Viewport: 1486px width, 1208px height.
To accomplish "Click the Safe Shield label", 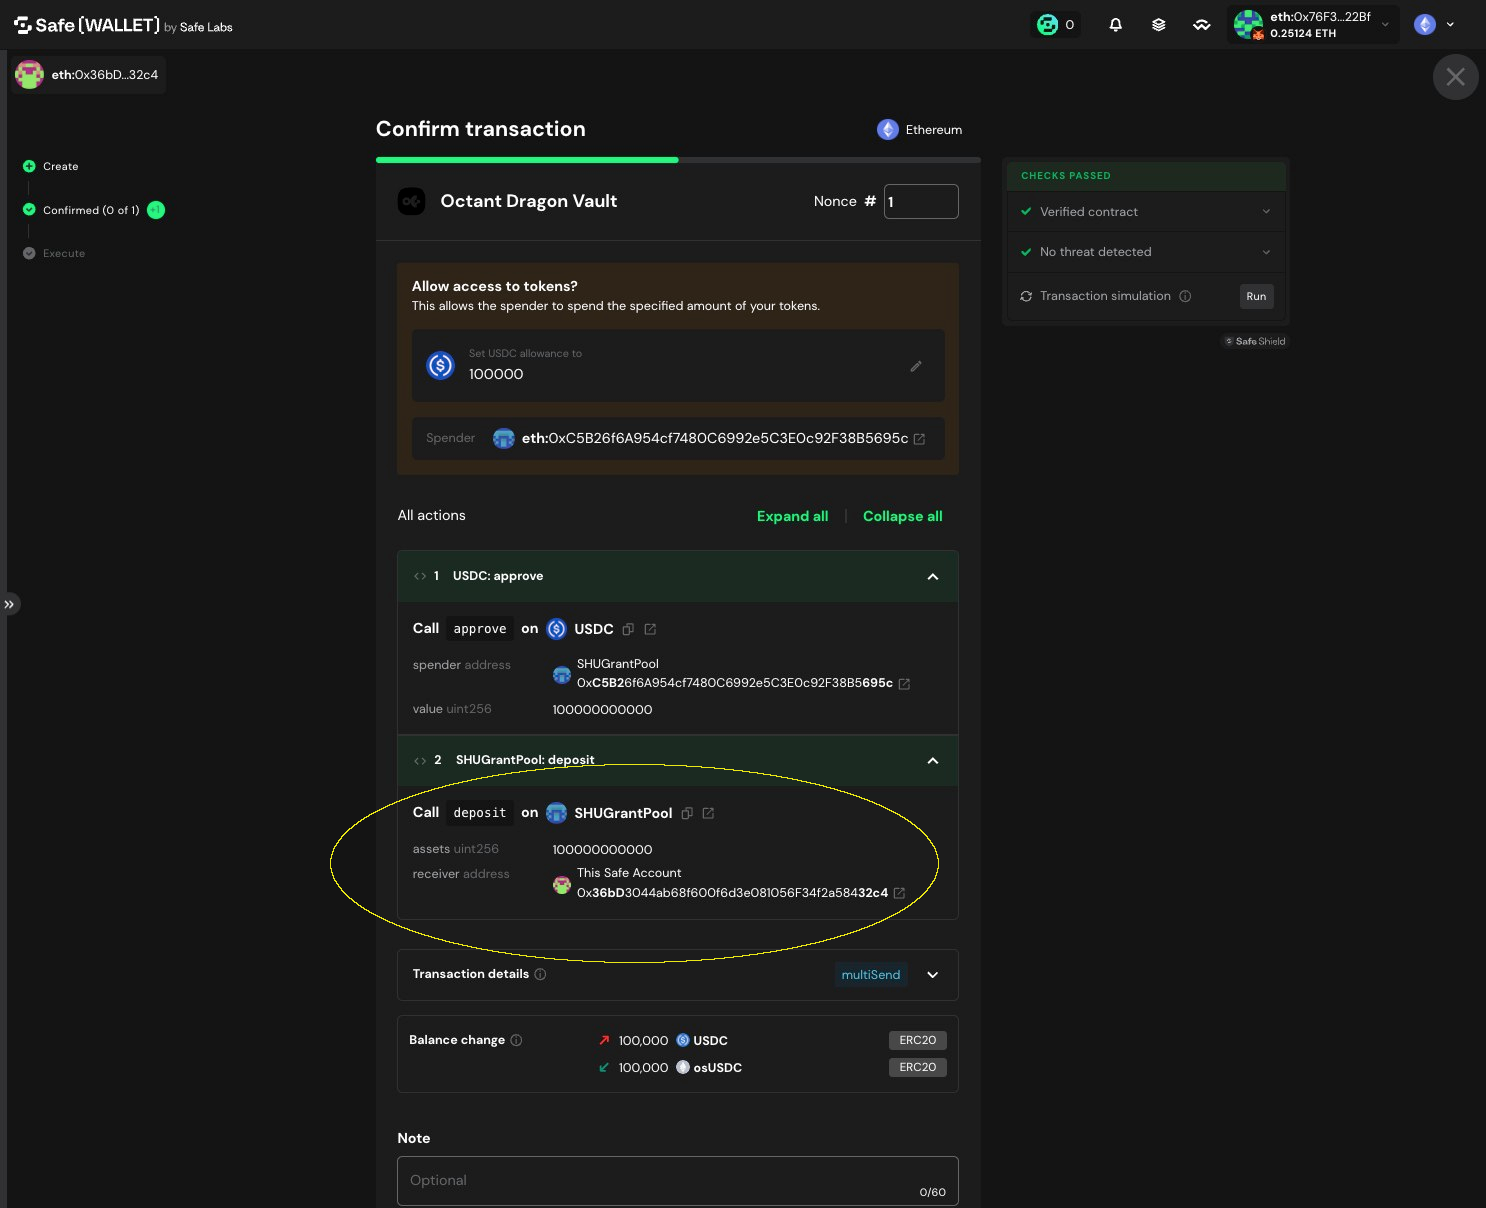I will (x=1256, y=341).
